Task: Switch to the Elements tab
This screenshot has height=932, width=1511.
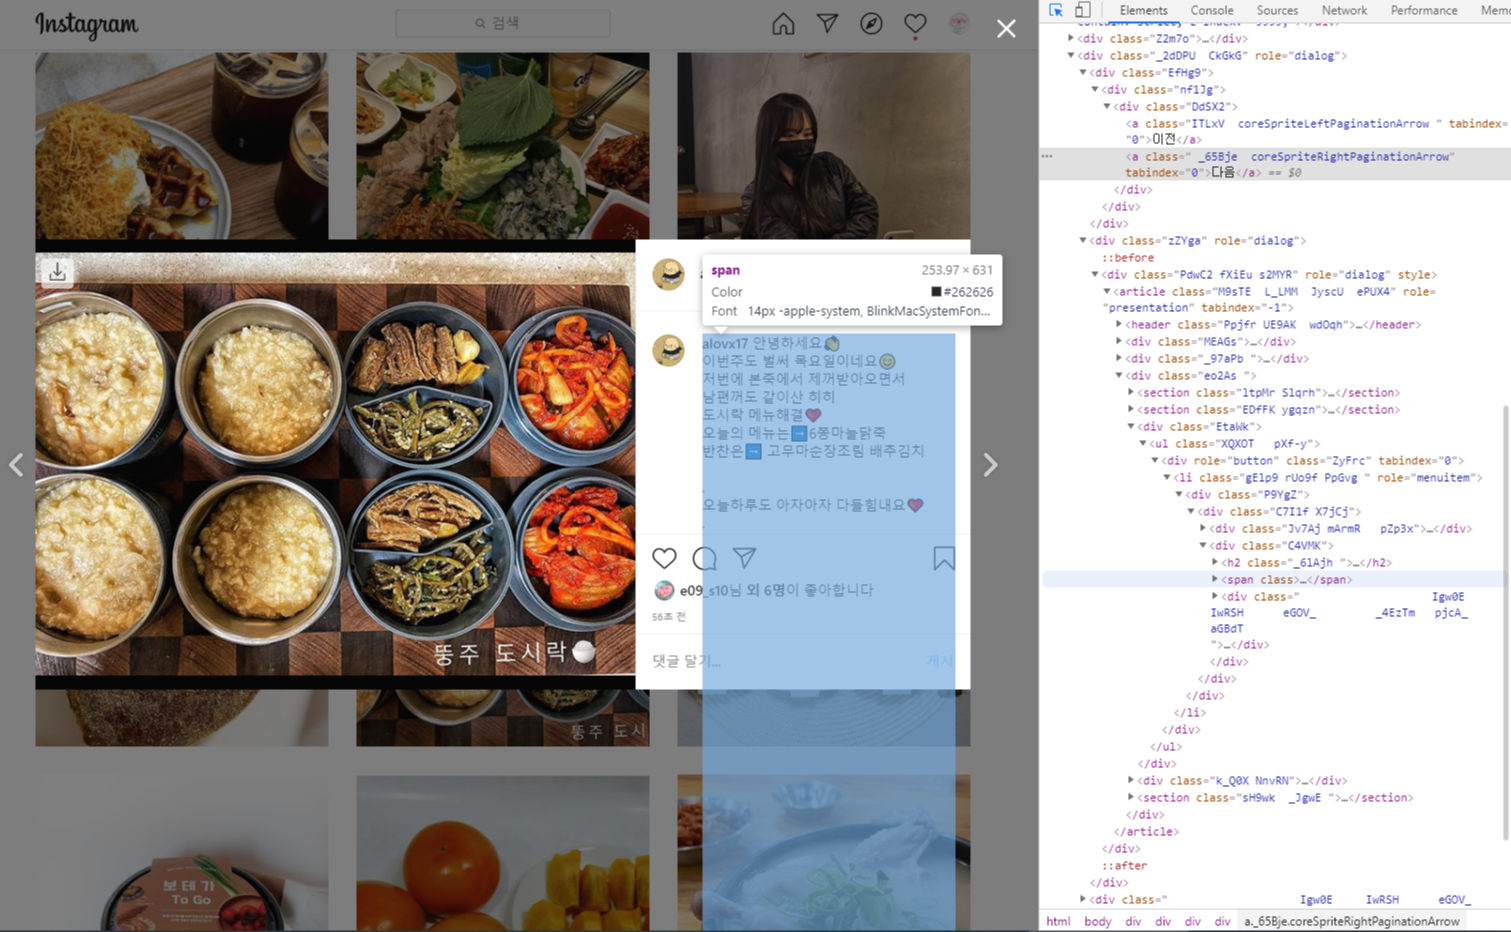Action: (x=1143, y=10)
